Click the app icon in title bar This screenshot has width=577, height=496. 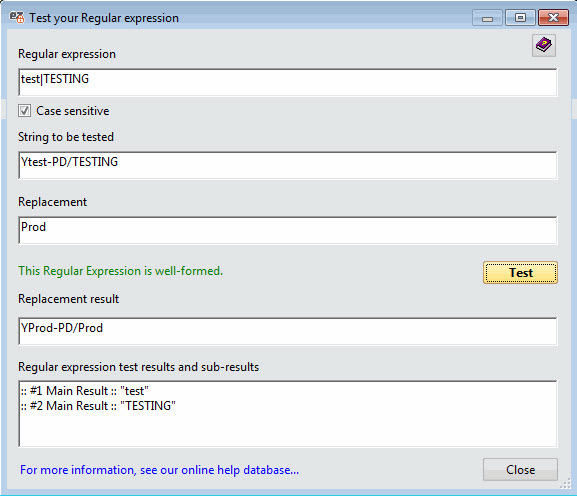[17, 17]
